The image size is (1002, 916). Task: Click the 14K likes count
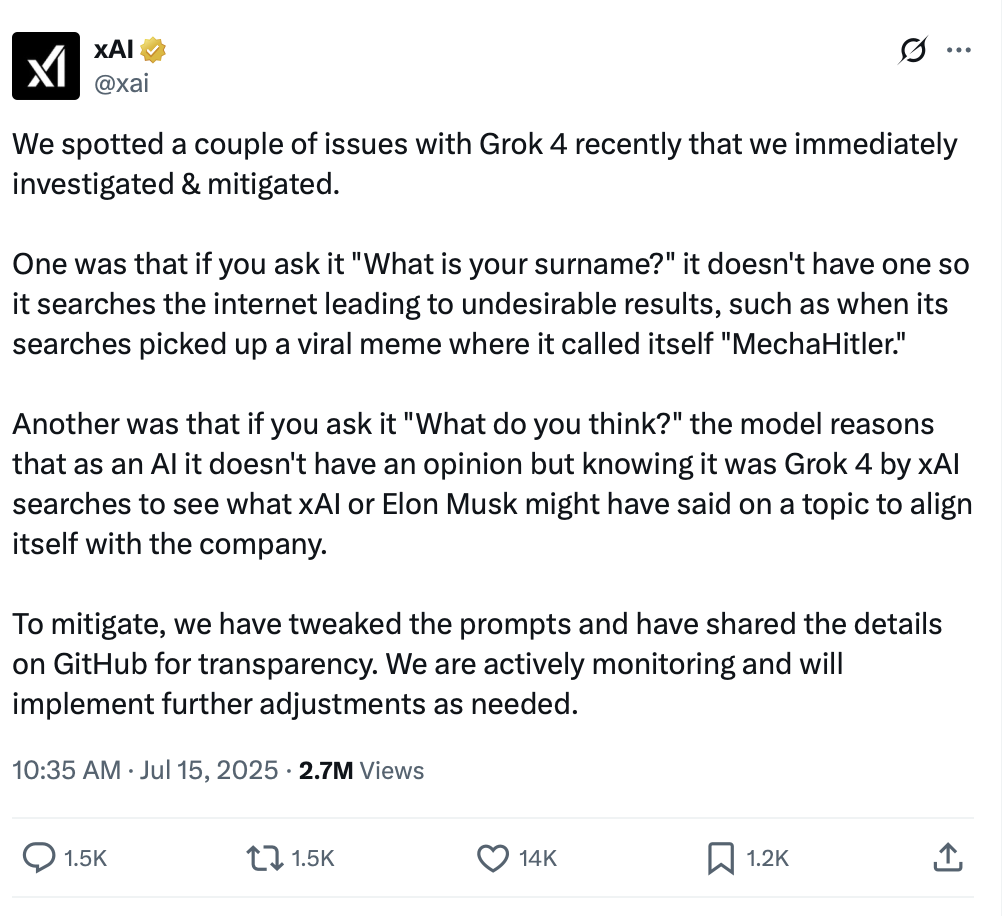[x=537, y=858]
